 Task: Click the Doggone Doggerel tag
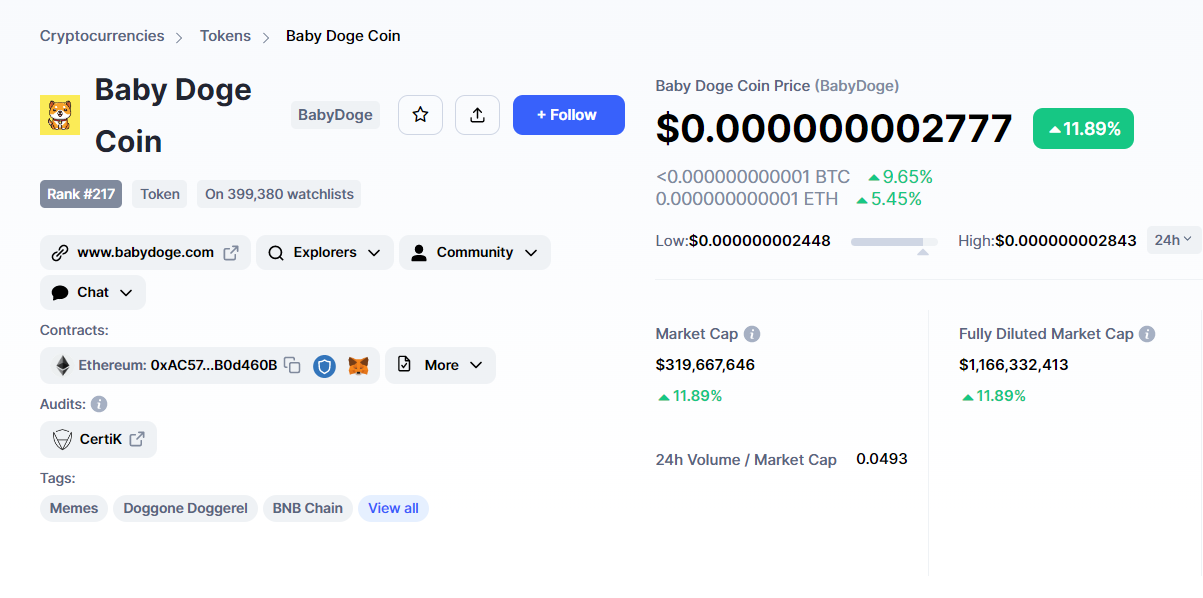point(185,508)
